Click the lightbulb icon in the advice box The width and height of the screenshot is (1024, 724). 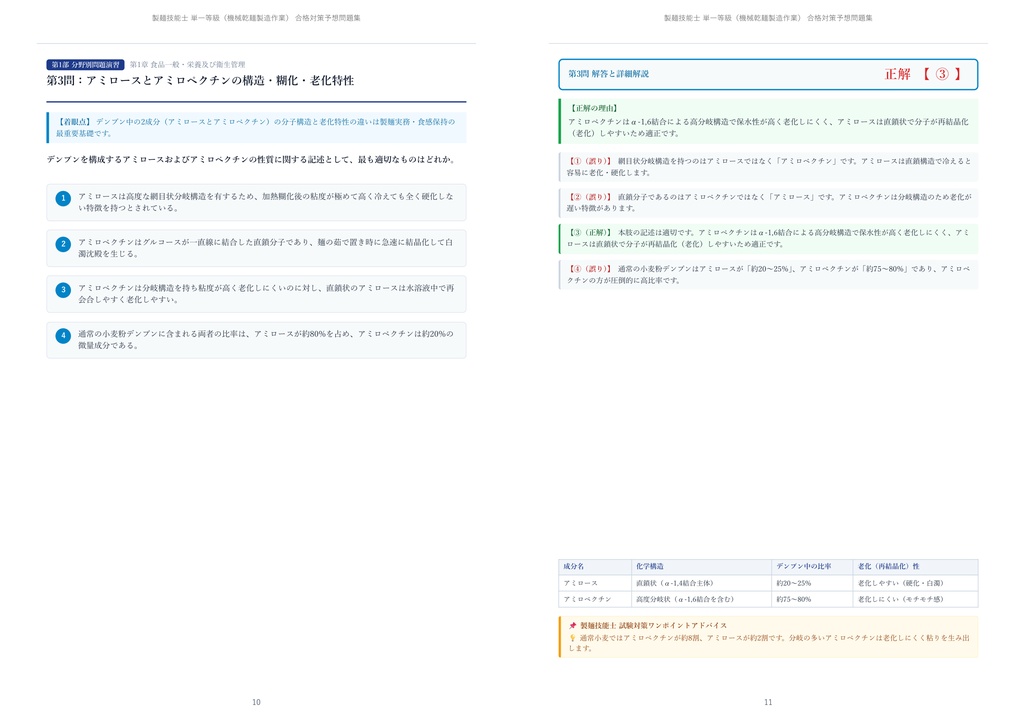tap(572, 638)
